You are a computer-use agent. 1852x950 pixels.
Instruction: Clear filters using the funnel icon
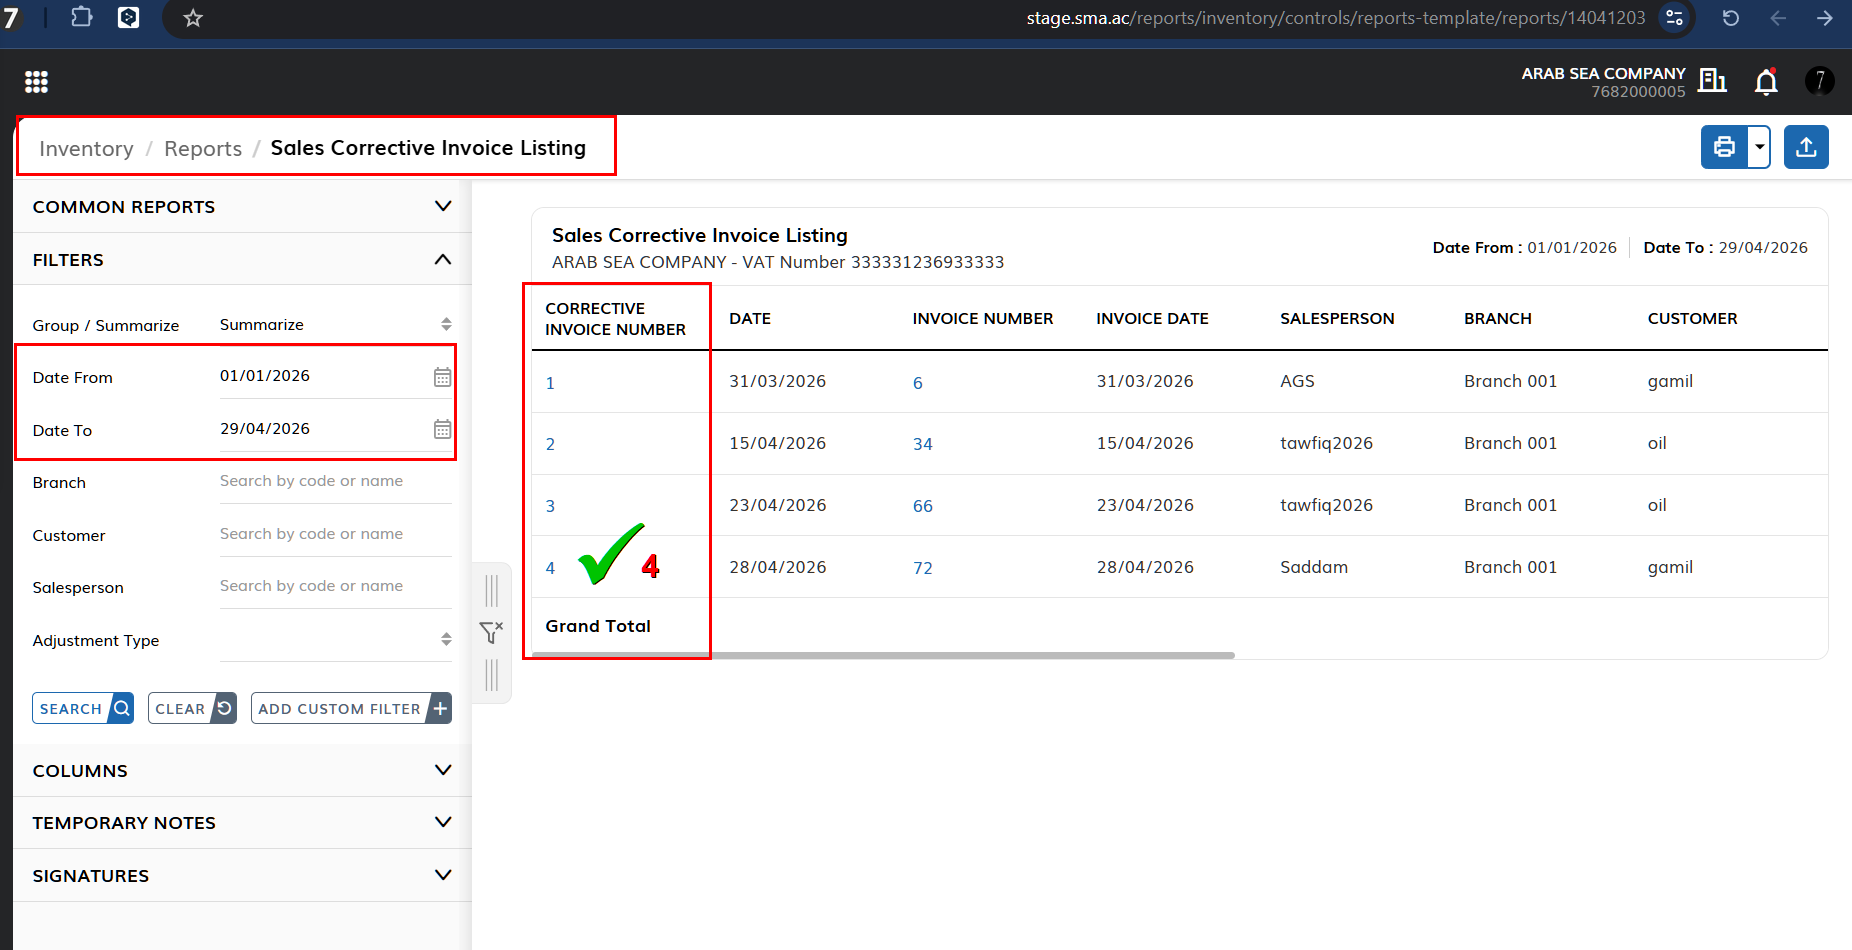click(491, 632)
